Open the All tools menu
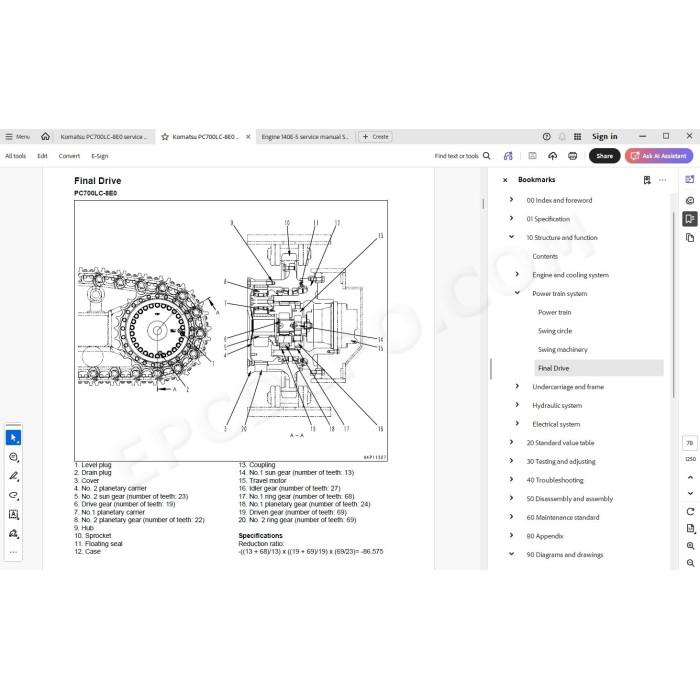Screen dimensions: 700x700 (x=16, y=156)
